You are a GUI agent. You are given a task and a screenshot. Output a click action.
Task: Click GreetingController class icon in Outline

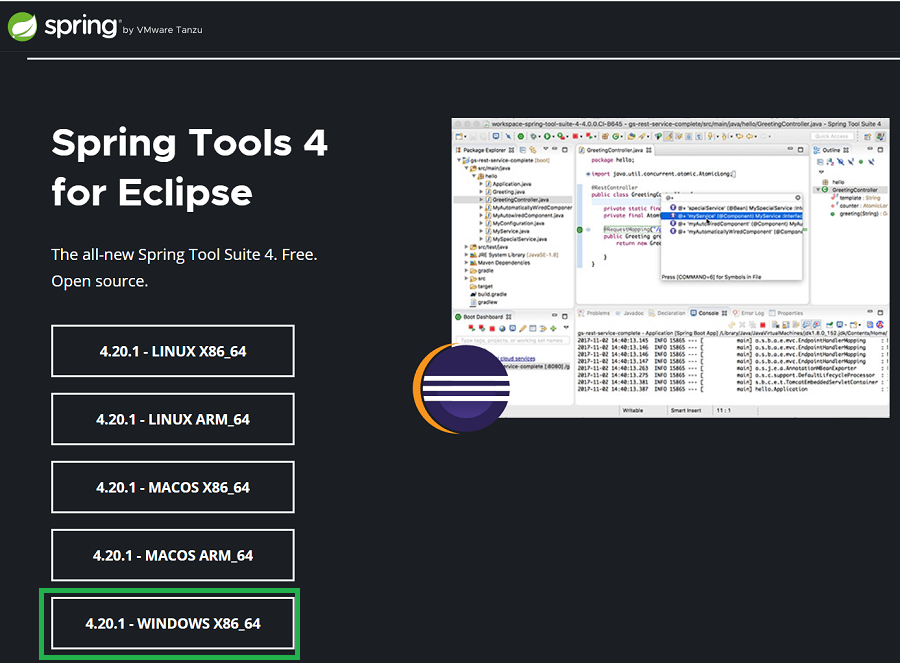pos(825,190)
